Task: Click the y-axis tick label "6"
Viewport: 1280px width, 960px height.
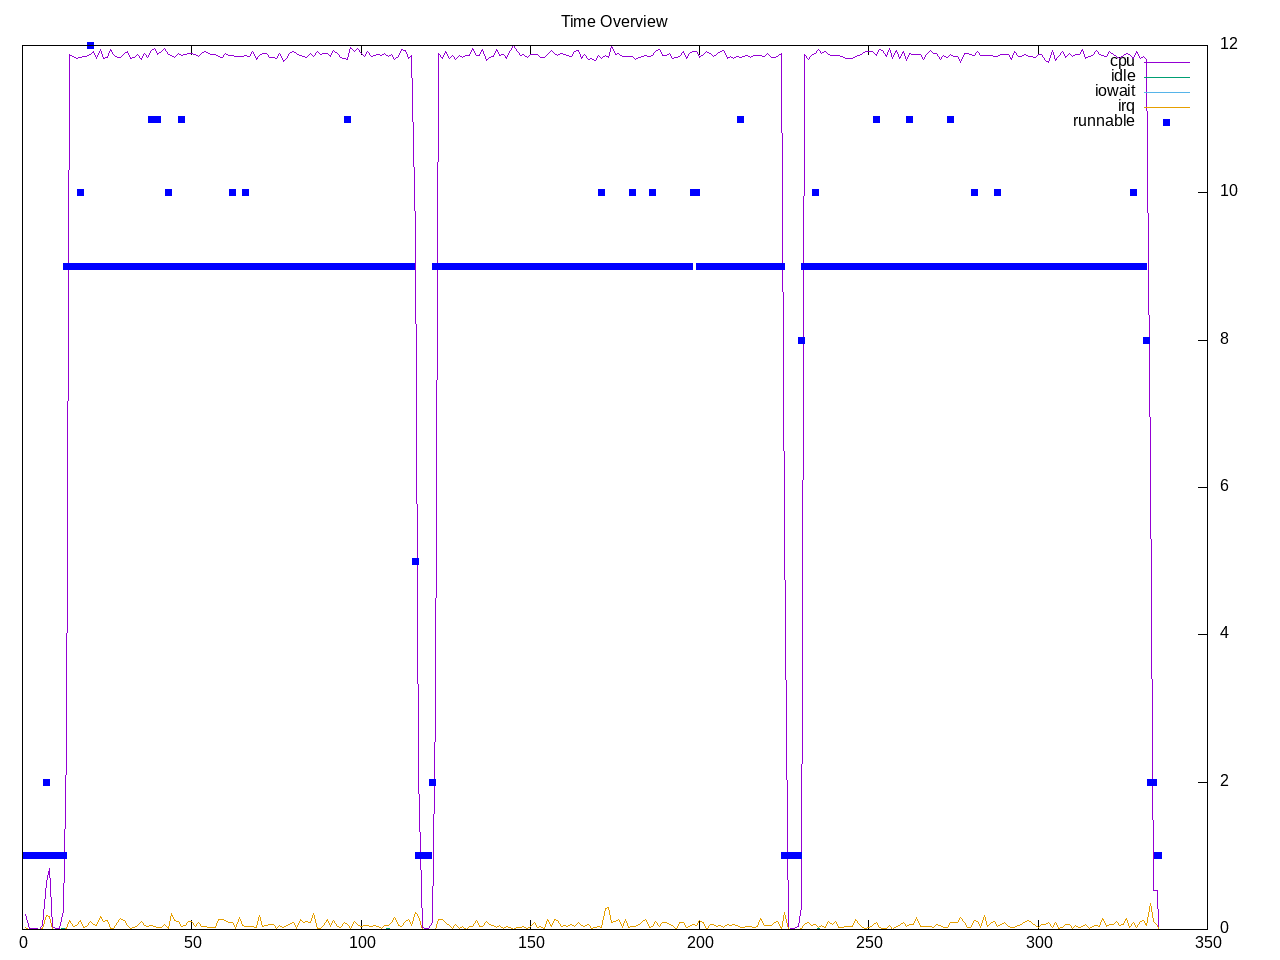Action: pyautogui.click(x=1224, y=486)
